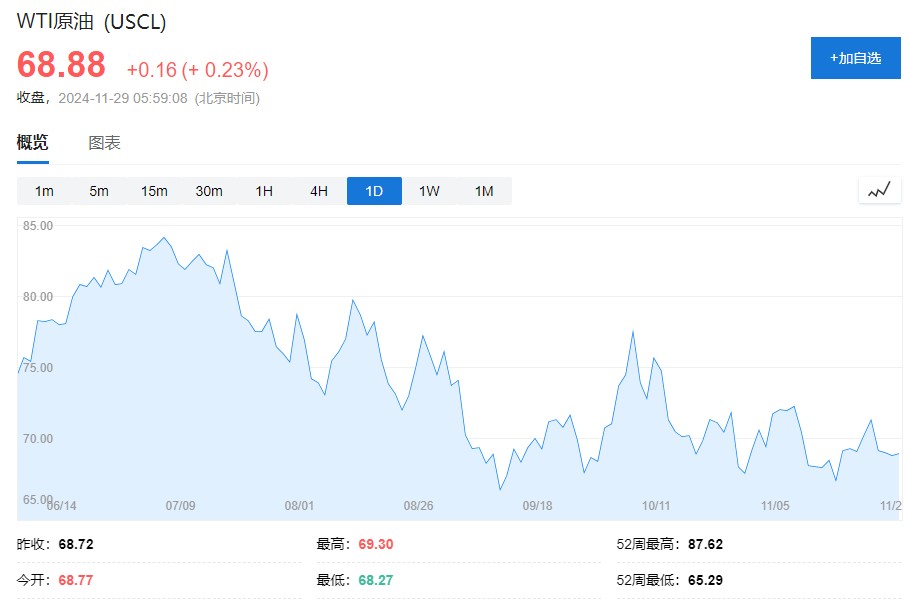Switch to the 概览 tab
909x601 pixels.
pos(32,143)
